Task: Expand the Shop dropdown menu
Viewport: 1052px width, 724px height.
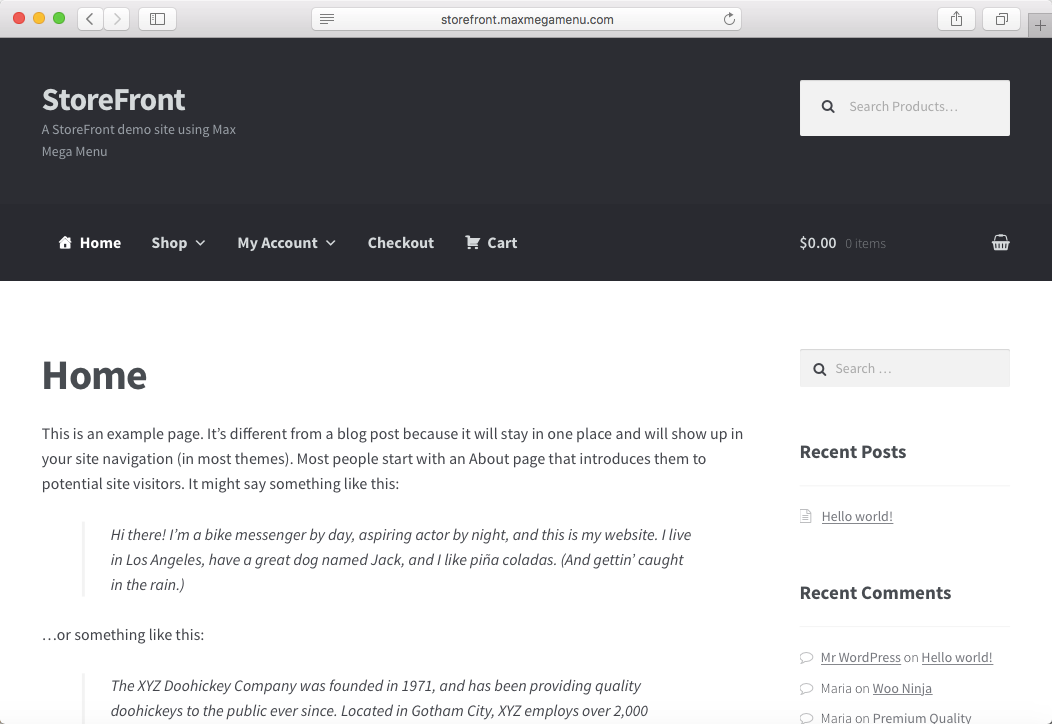Action: [178, 243]
